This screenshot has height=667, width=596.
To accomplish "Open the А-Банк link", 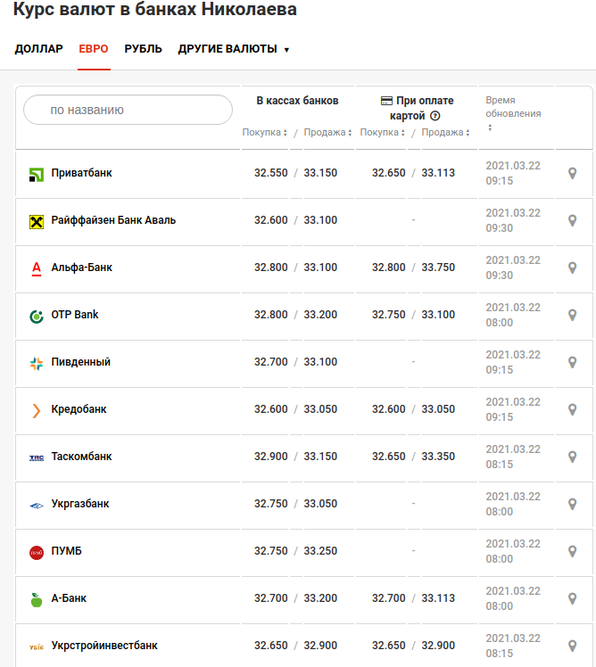I will (68, 598).
